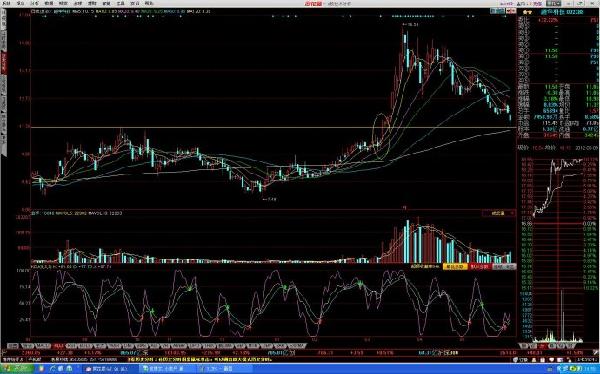
Task: Click the red icon at chart top-right corner
Action: [511, 11]
